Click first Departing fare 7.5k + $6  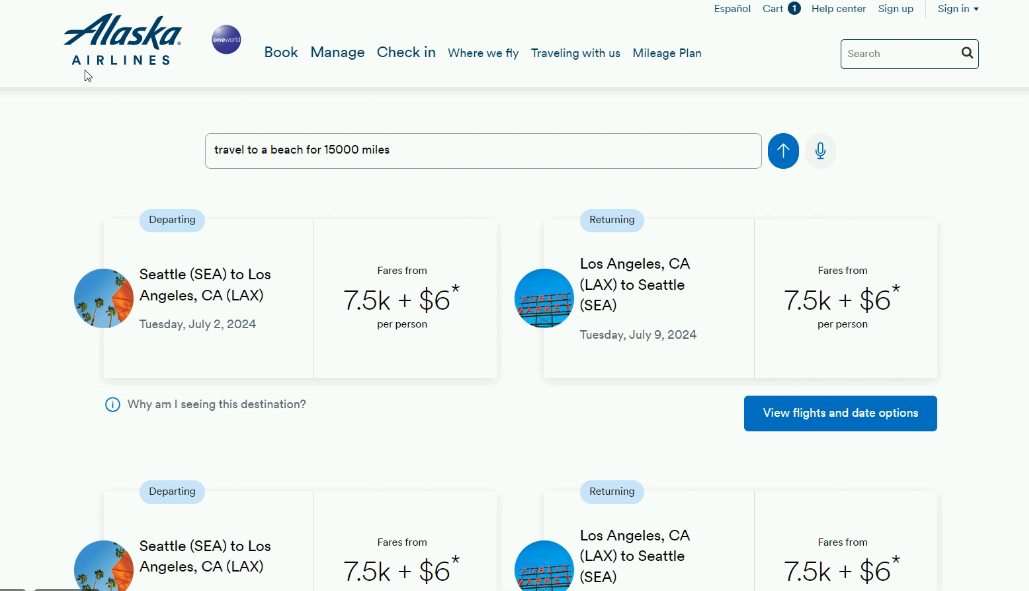pos(402,299)
